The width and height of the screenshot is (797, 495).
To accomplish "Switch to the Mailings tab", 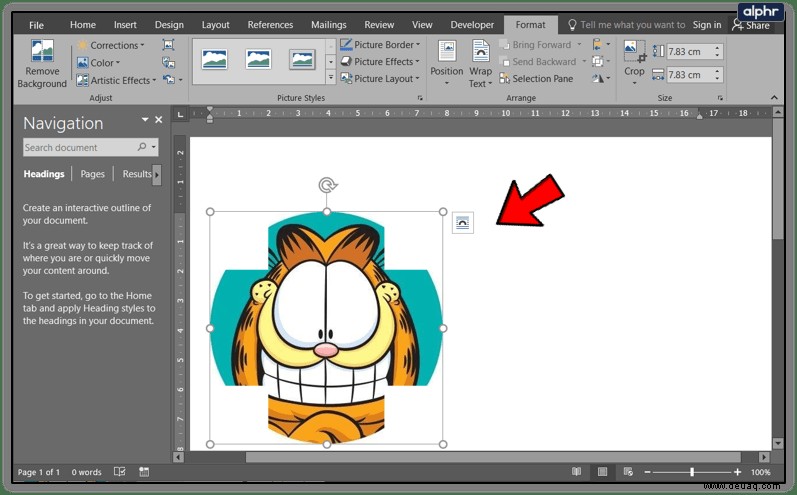I will pos(329,25).
